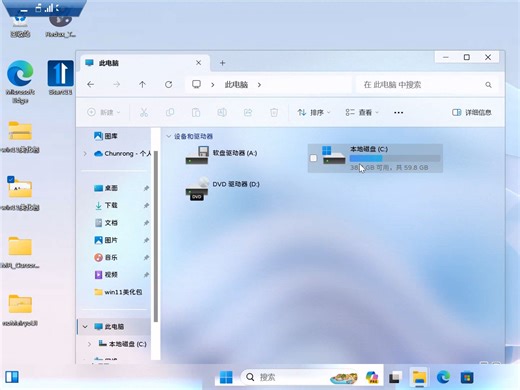520x390 pixels.
Task: Click 此电脑 in the address path
Action: 236,85
